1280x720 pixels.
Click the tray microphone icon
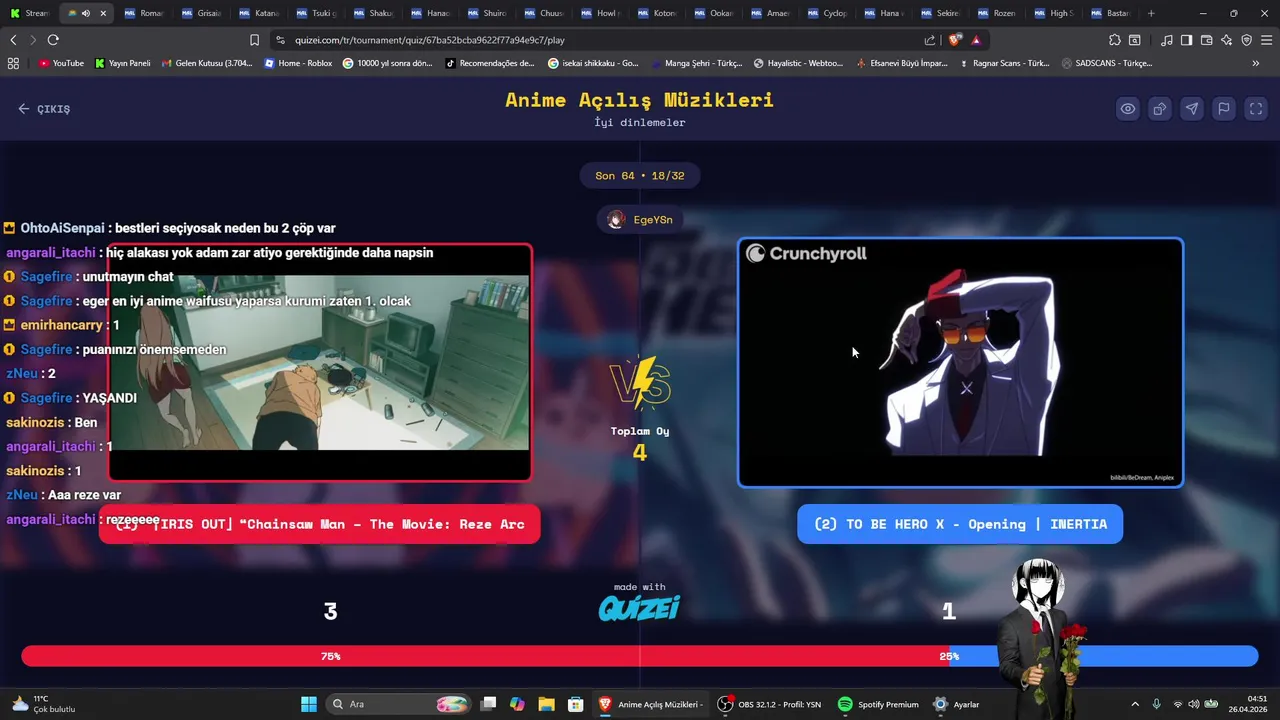pos(1157,704)
